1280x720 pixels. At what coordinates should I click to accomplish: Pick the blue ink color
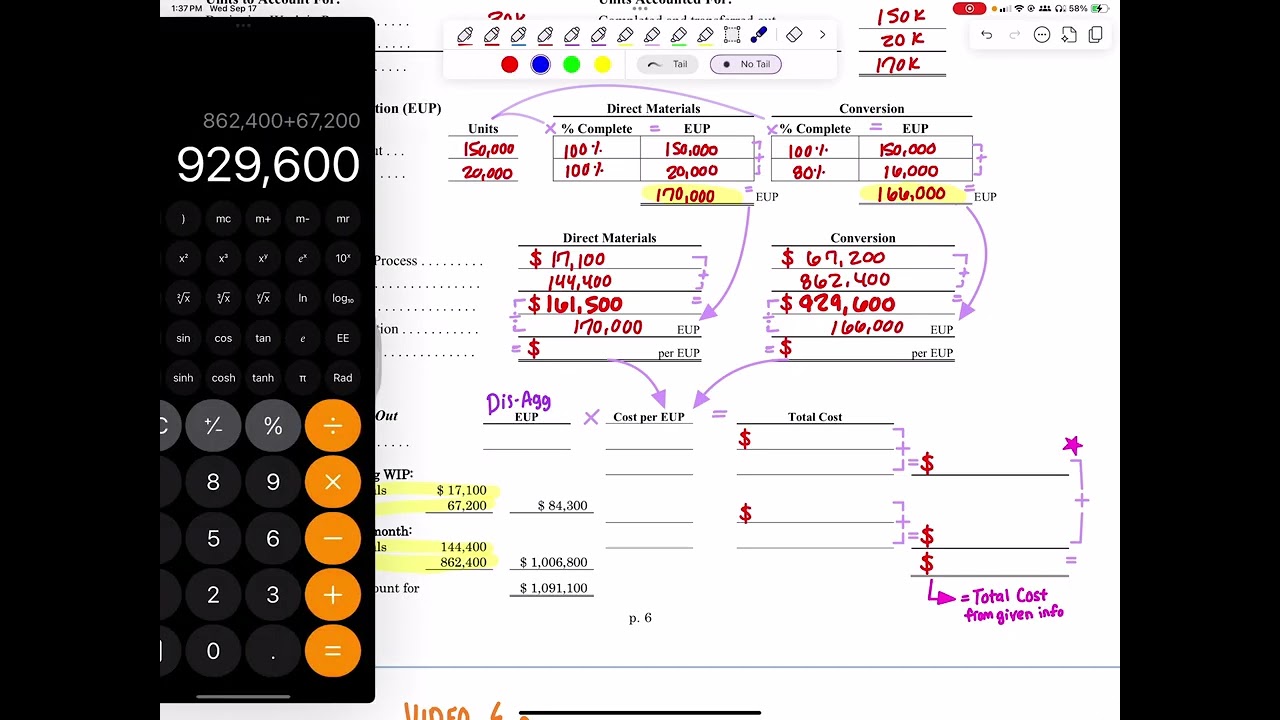pyautogui.click(x=540, y=64)
